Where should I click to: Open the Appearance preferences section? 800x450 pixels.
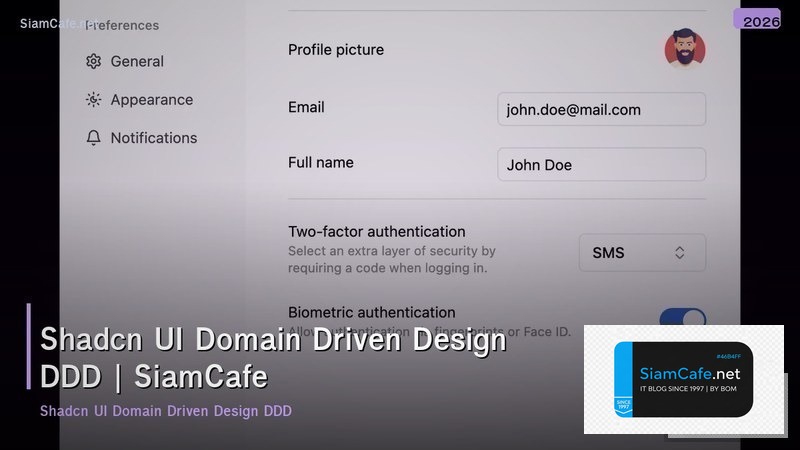tap(139, 99)
